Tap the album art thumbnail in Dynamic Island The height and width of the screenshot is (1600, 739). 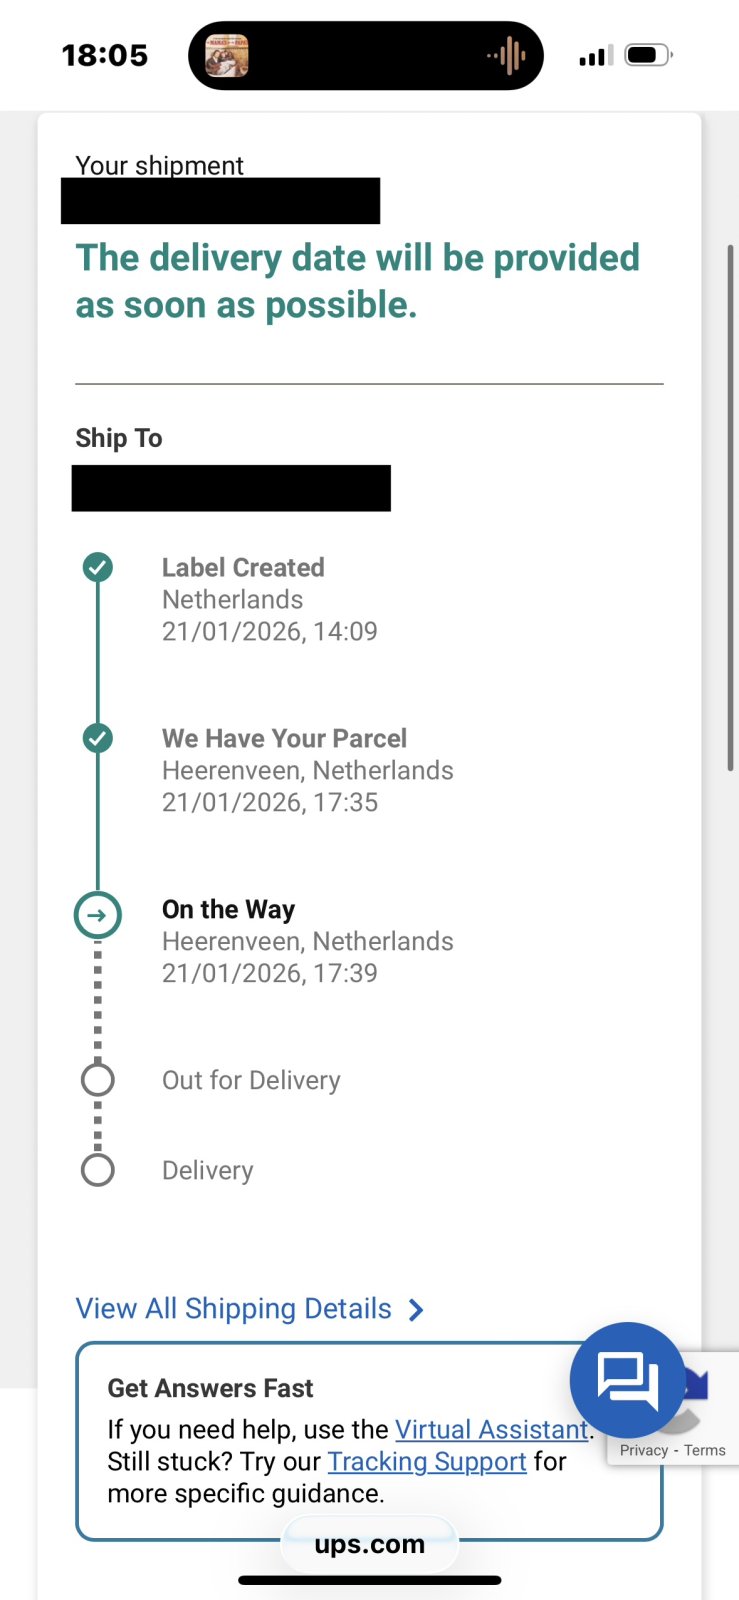tap(227, 56)
